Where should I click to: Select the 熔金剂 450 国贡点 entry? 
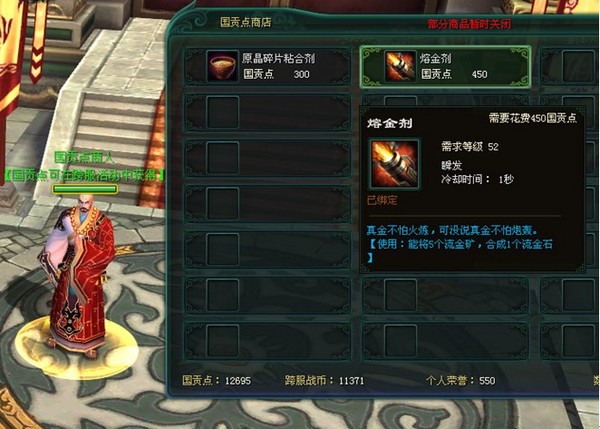(x=445, y=67)
